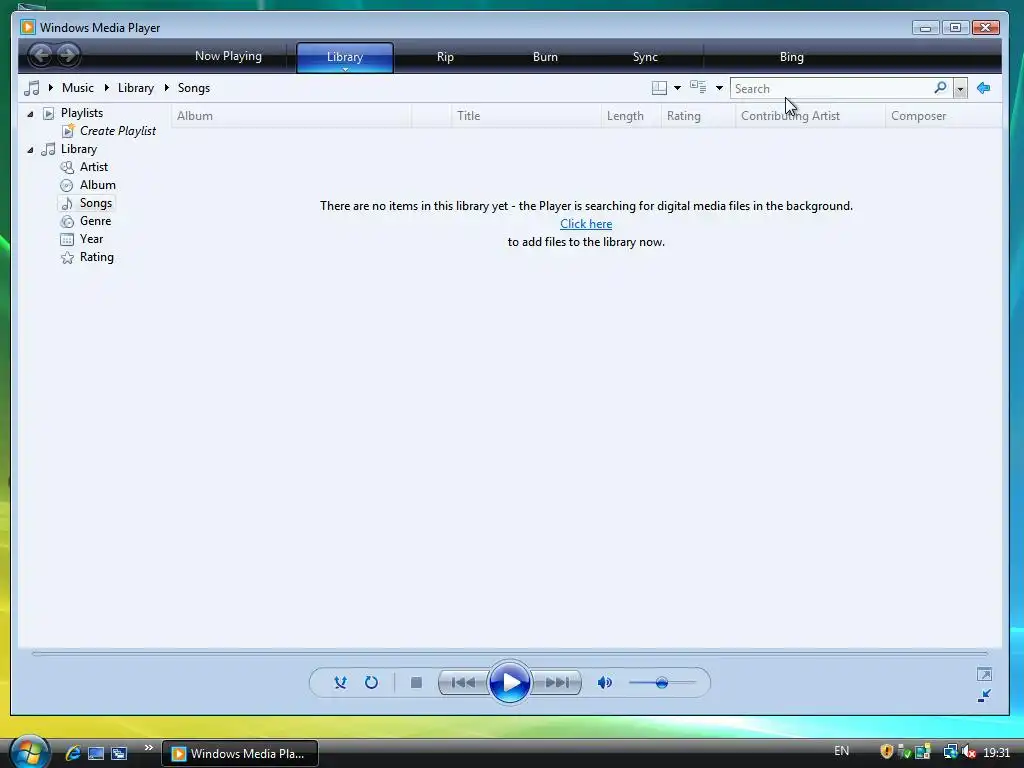Expand the arrow before Library breadcrumb
This screenshot has width=1024, height=768.
pyautogui.click(x=106, y=88)
